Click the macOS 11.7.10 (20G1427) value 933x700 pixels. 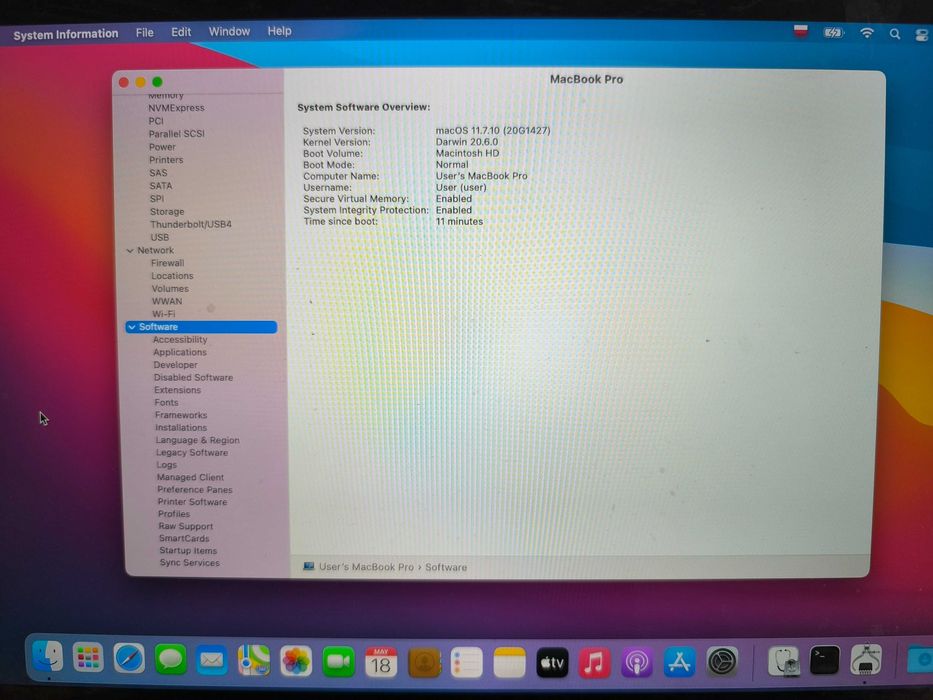493,130
